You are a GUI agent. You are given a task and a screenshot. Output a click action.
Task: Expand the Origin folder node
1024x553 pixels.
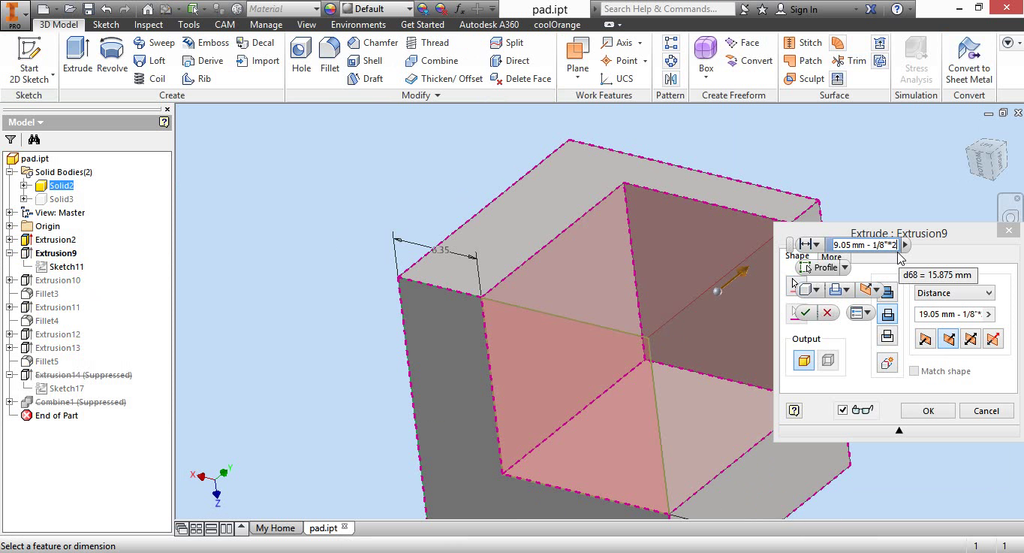(10, 226)
